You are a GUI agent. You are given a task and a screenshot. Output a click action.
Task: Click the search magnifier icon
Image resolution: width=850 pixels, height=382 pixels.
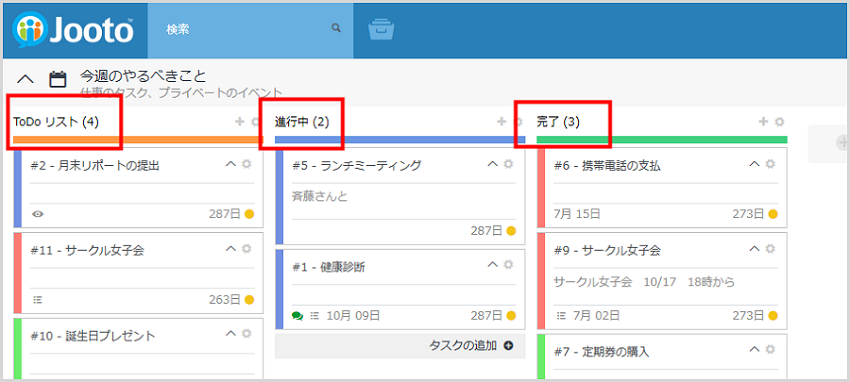pos(336,28)
